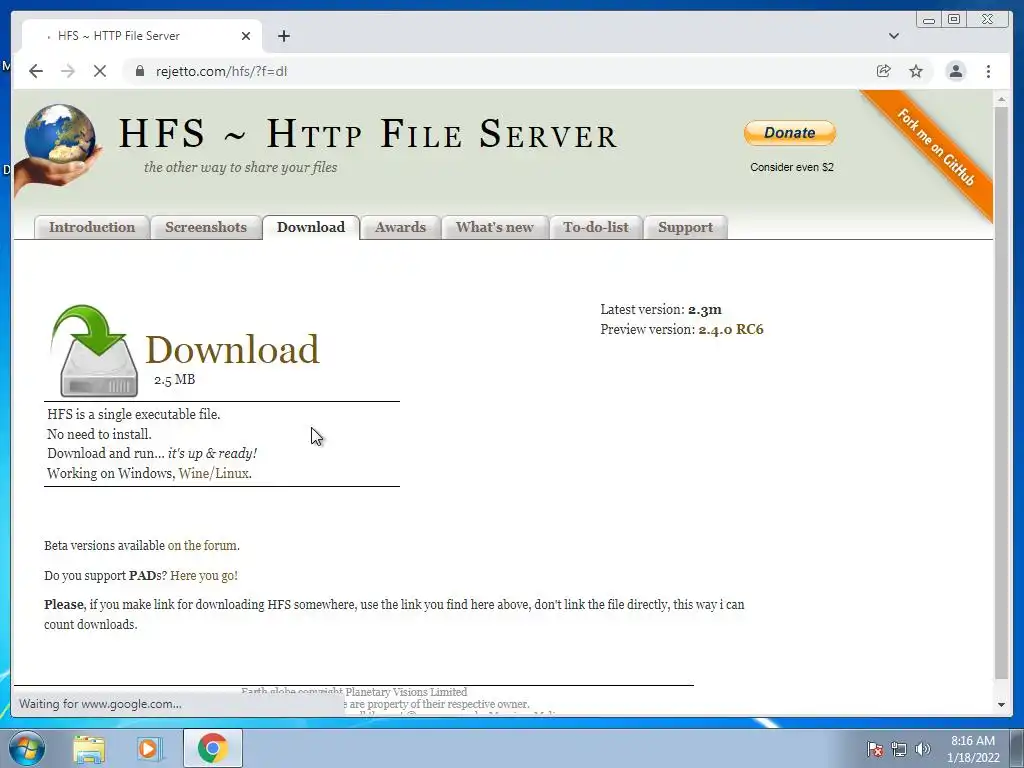Open the volume speaker tray icon
Image resolution: width=1024 pixels, height=768 pixels.
[x=922, y=749]
